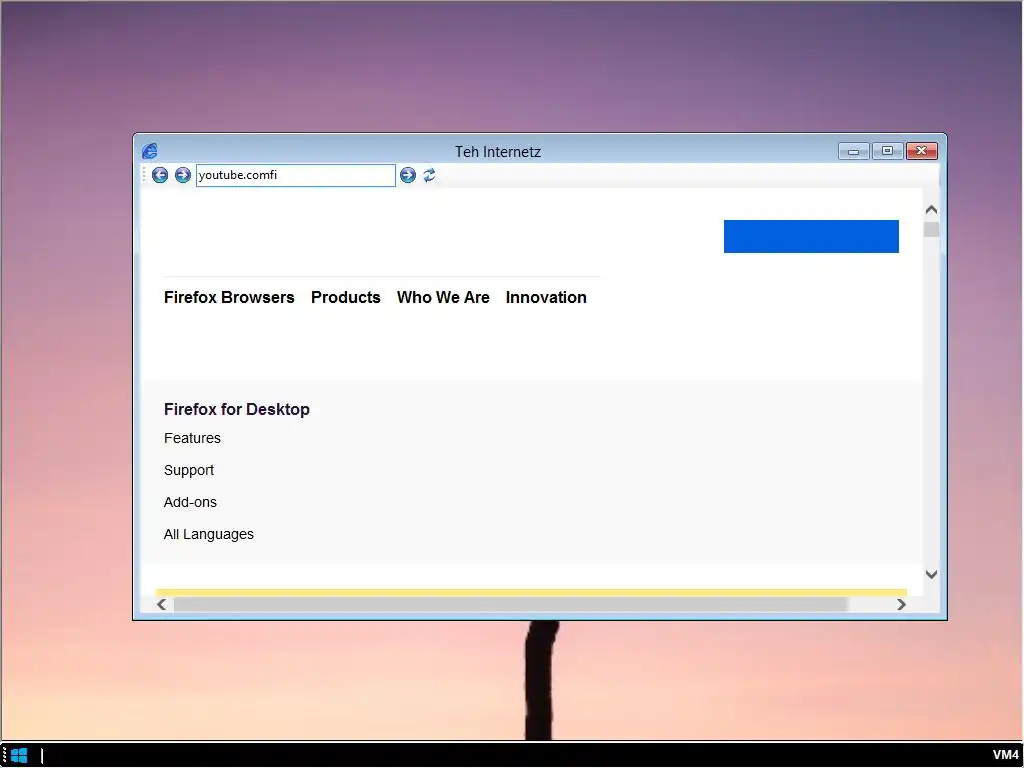Follow the All Languages link

point(208,534)
